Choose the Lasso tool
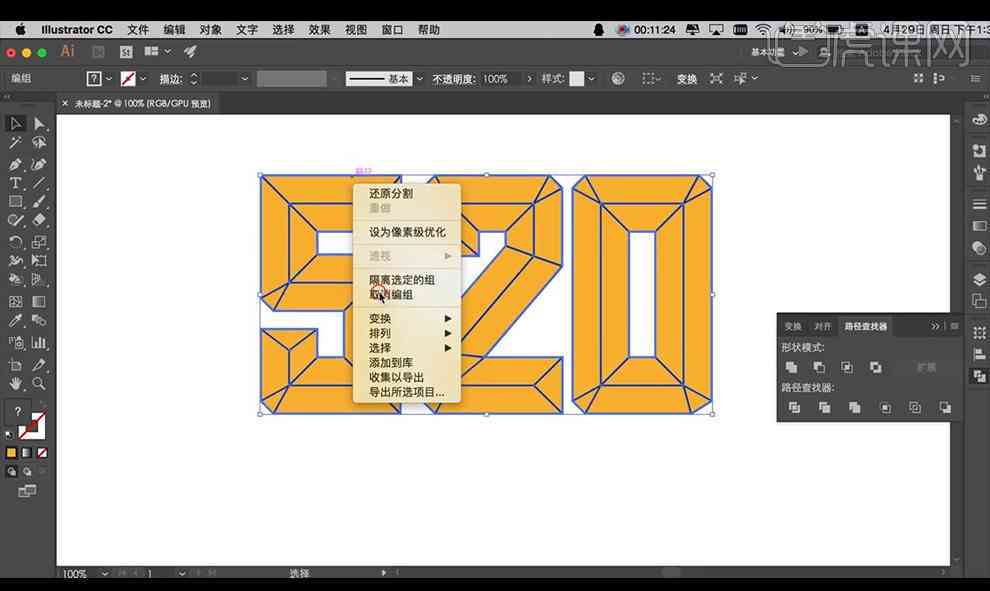 [39, 143]
